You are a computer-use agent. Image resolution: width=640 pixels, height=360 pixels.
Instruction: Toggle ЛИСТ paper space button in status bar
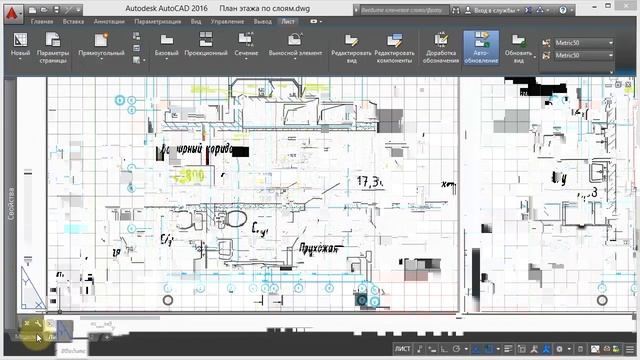coord(402,349)
